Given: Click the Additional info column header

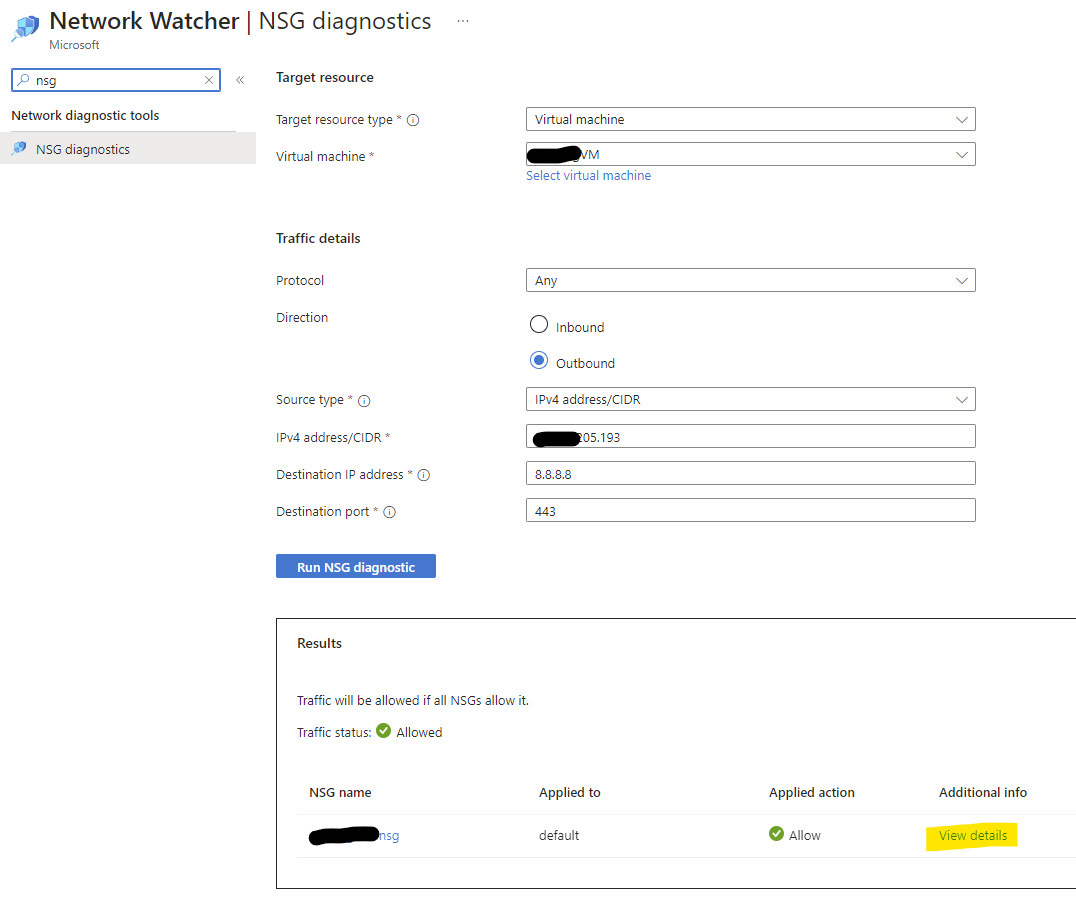Looking at the screenshot, I should pyautogui.click(x=983, y=793).
